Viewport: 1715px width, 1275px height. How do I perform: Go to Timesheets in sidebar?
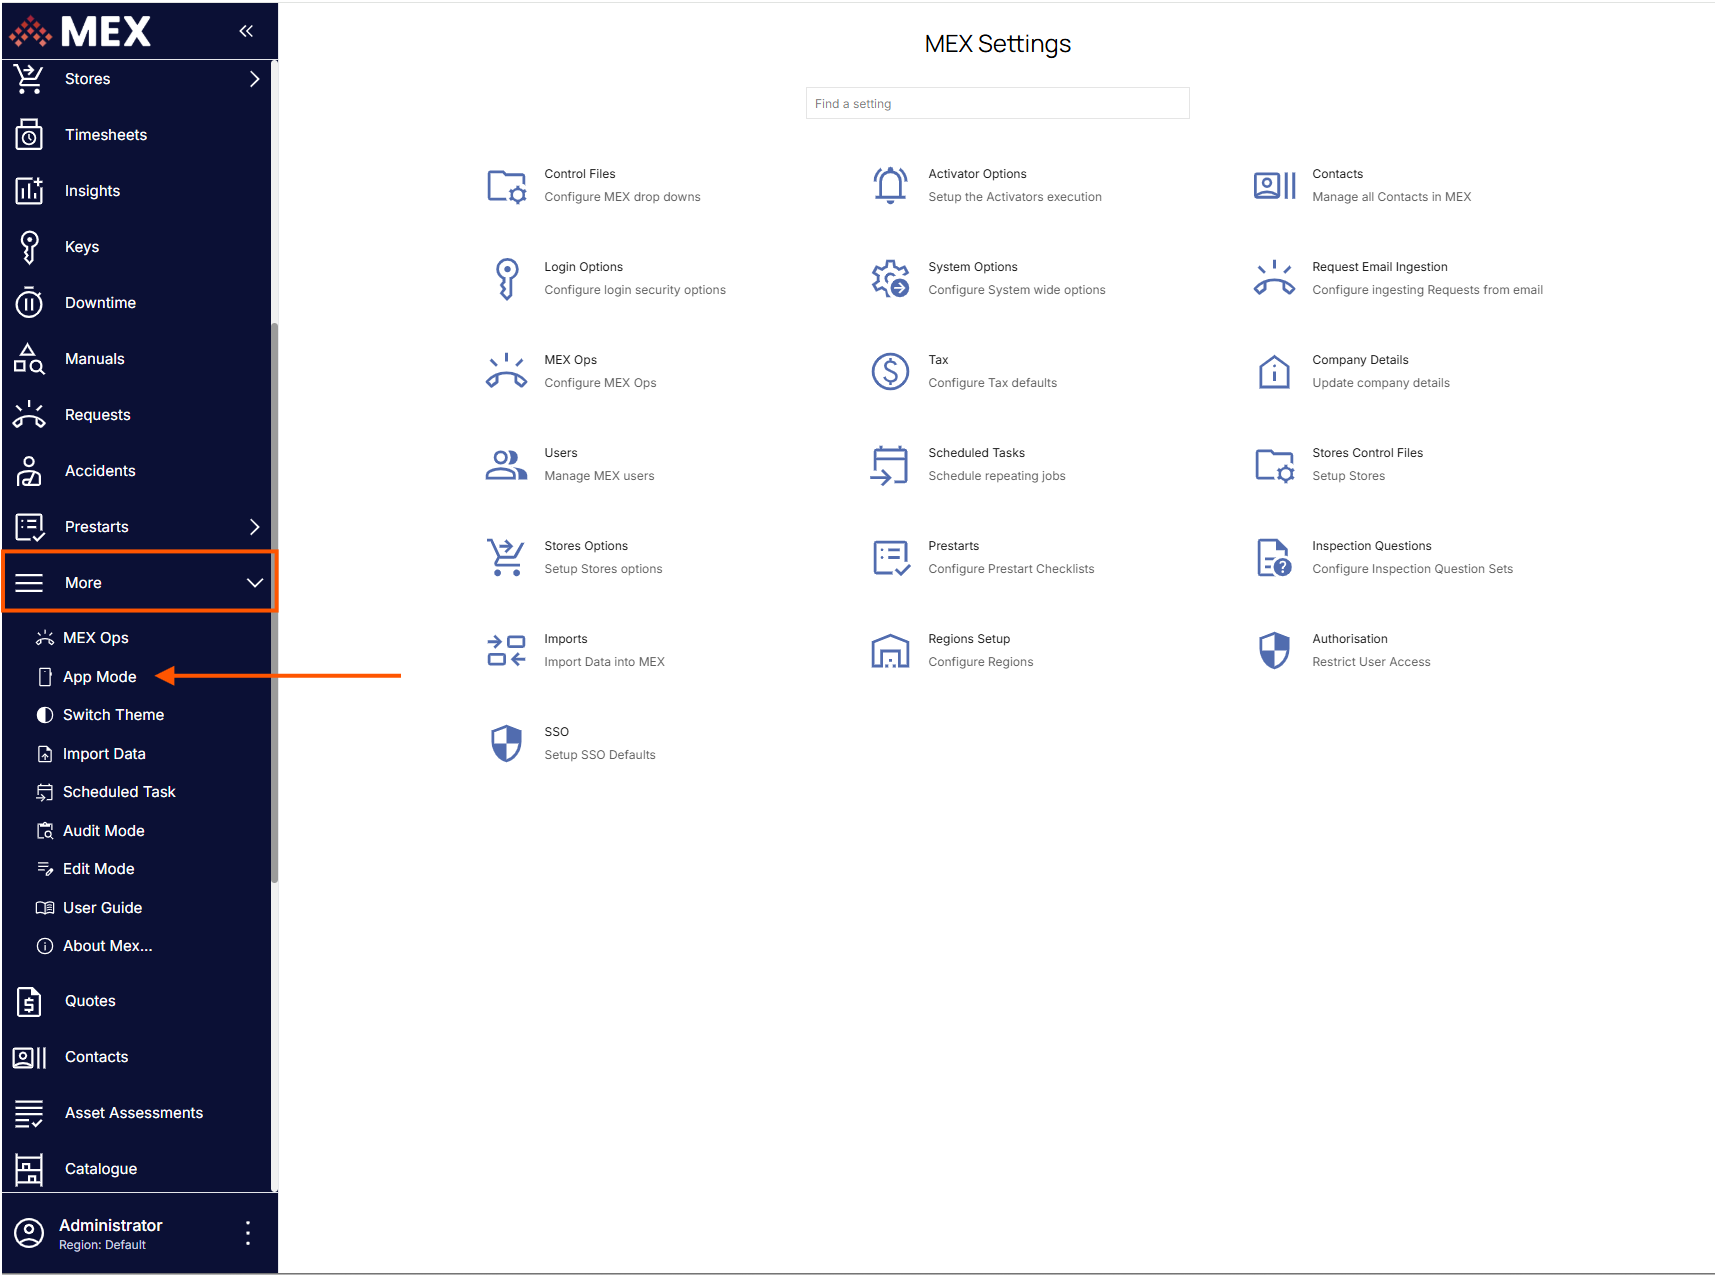[105, 135]
